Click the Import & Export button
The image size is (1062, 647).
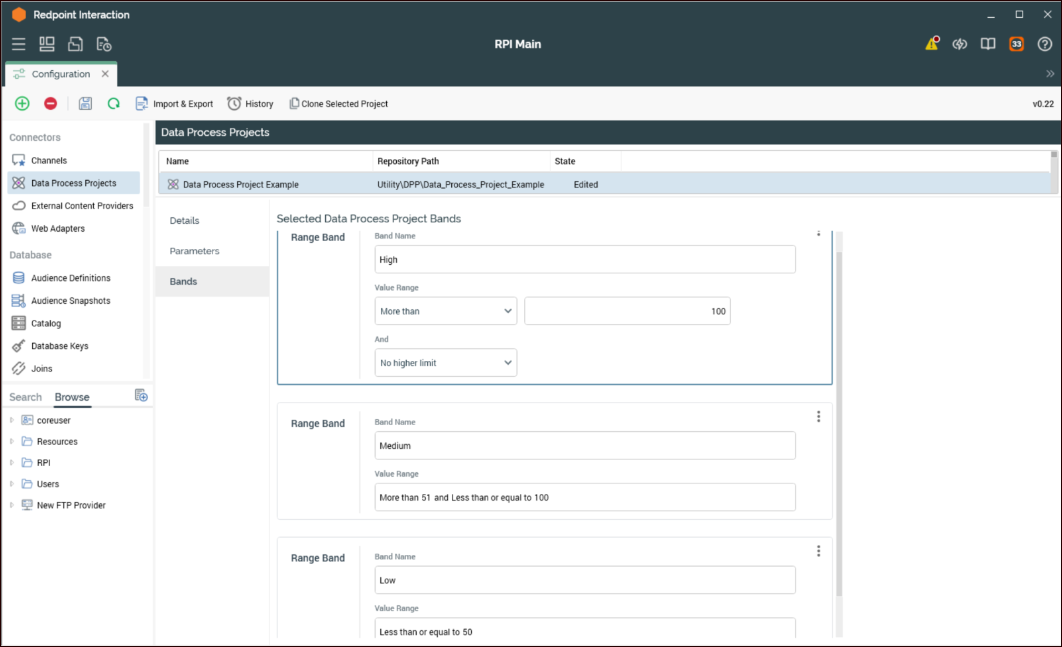coord(174,104)
